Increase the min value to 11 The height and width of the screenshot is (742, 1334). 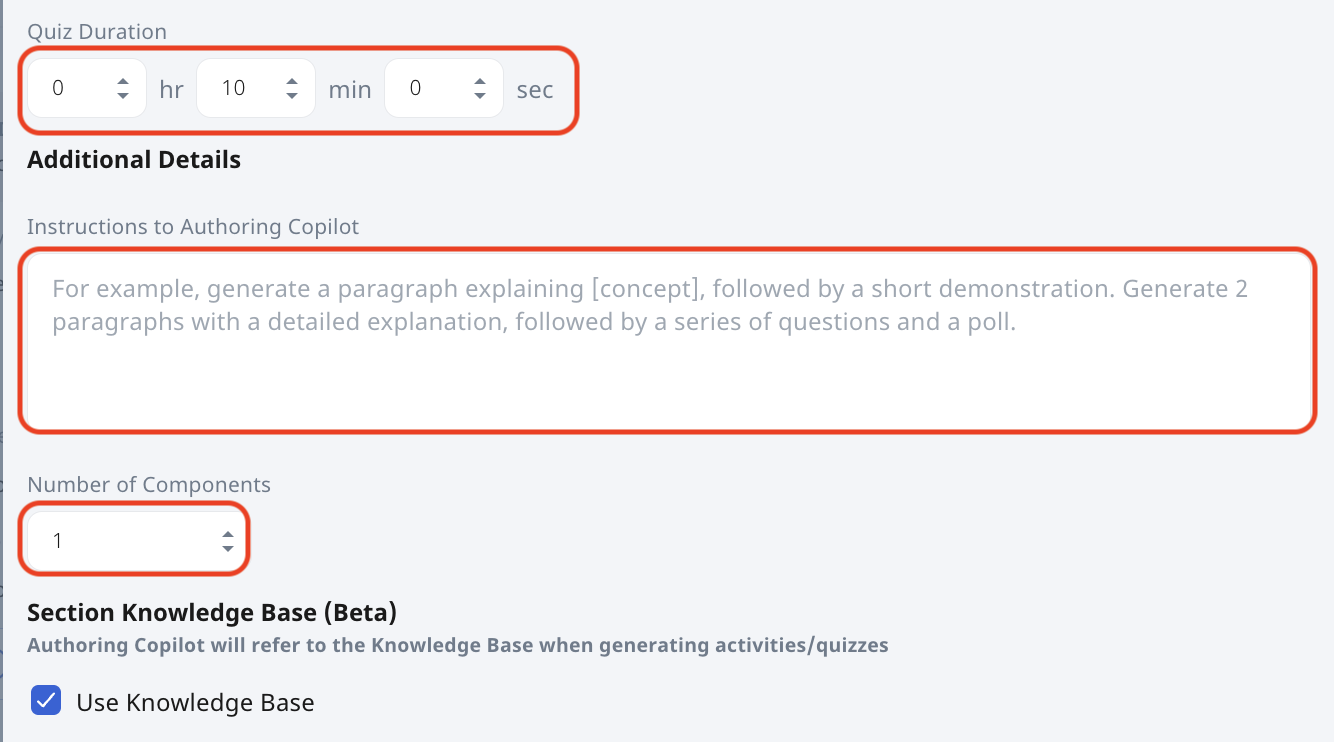292,80
